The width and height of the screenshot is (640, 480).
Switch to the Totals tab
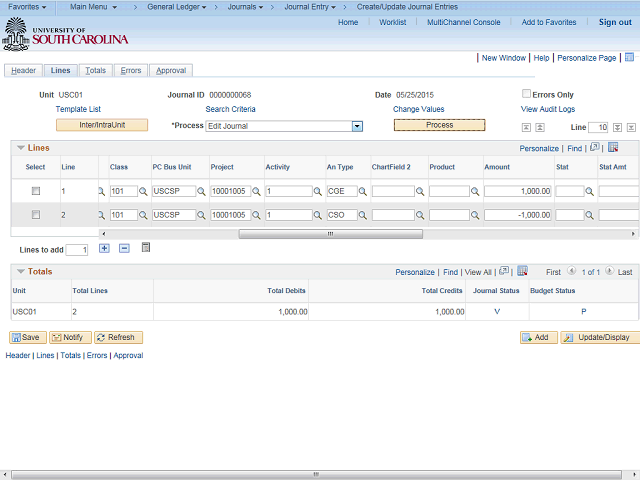point(96,71)
